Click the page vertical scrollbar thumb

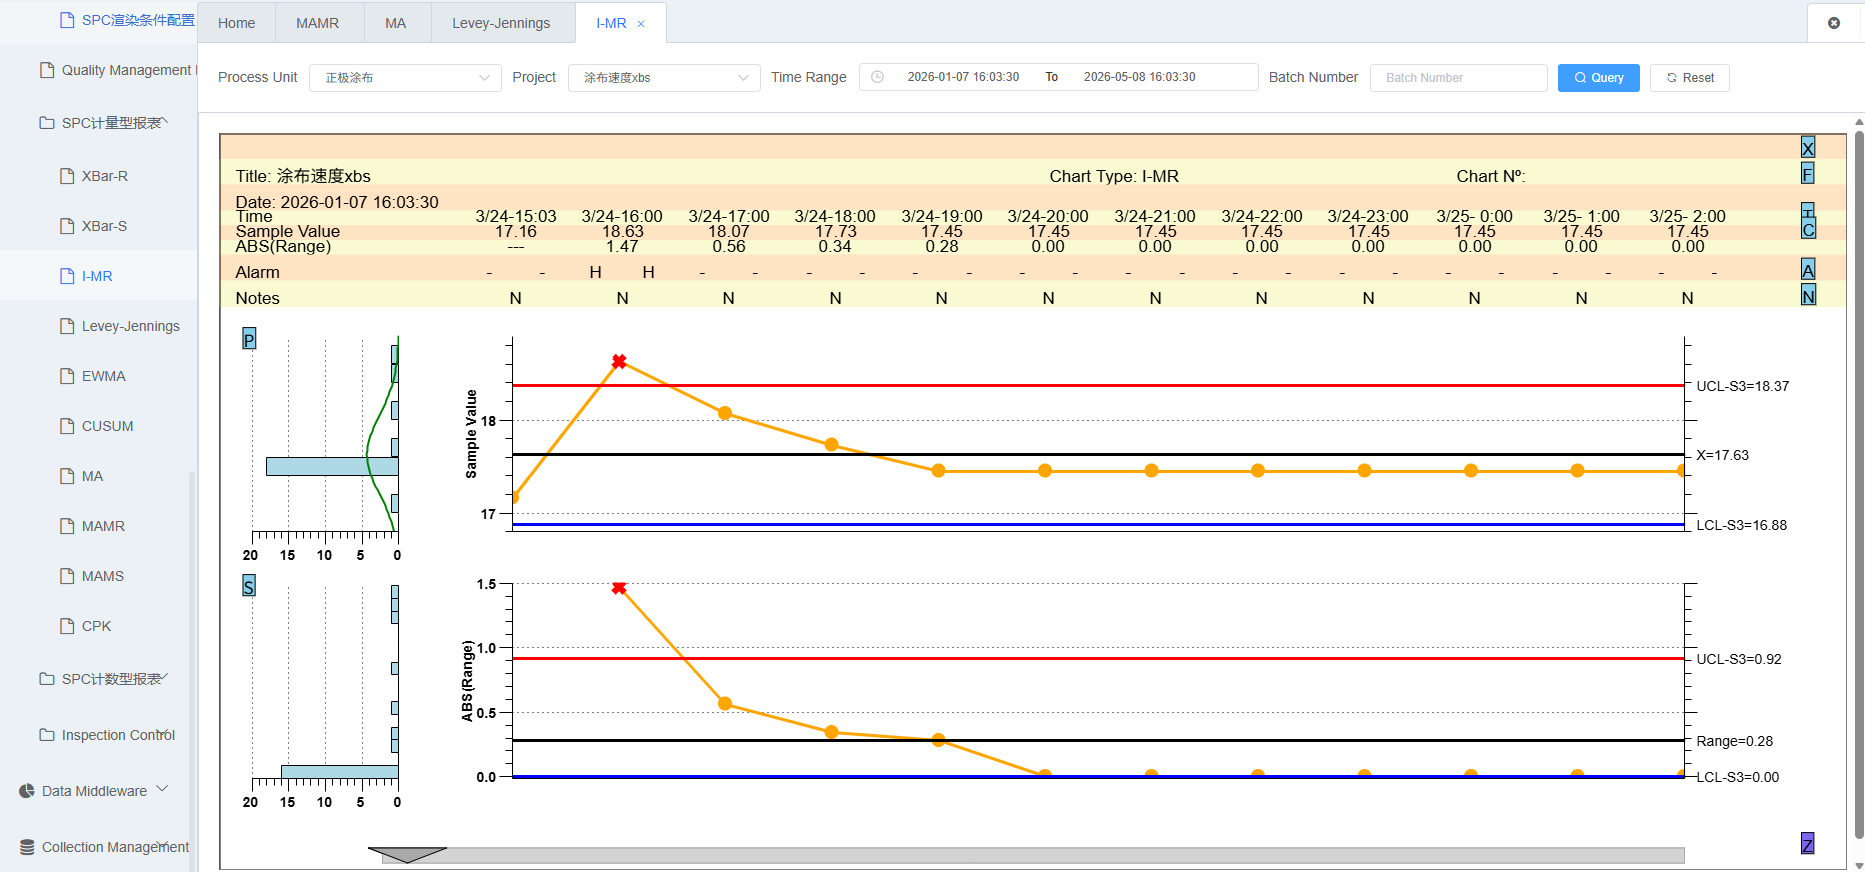pos(1859,485)
